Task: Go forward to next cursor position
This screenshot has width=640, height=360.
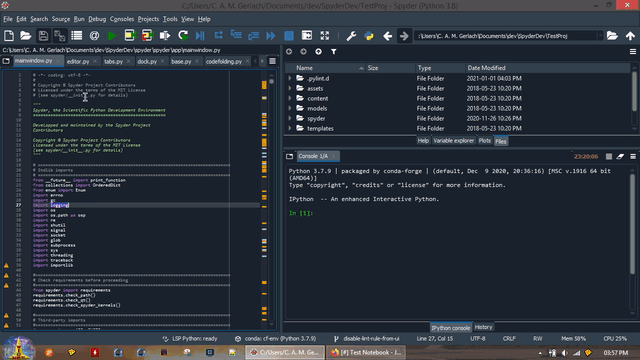Action: coord(404,36)
